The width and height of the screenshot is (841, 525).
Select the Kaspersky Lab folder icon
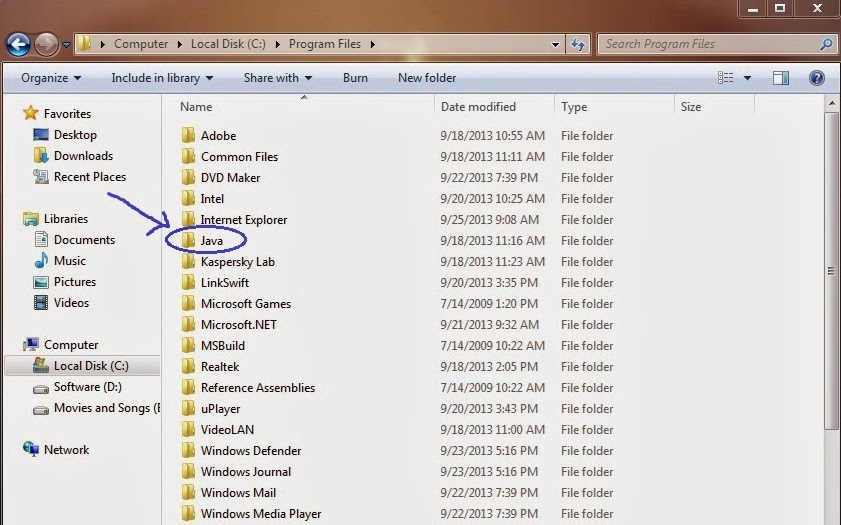pyautogui.click(x=188, y=261)
